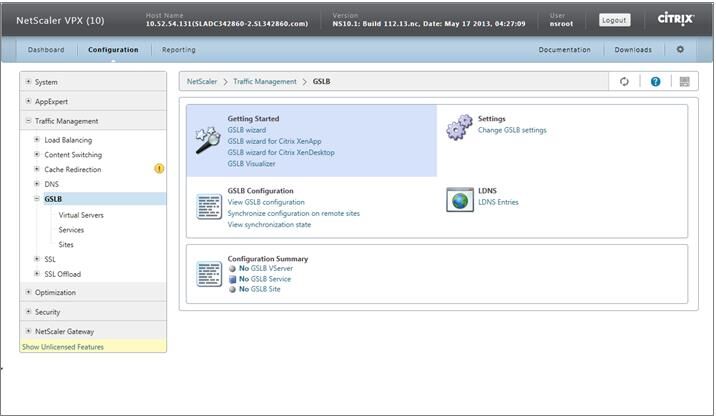The height and width of the screenshot is (416, 716).
Task: Open the Downloads menu item
Action: [633, 49]
